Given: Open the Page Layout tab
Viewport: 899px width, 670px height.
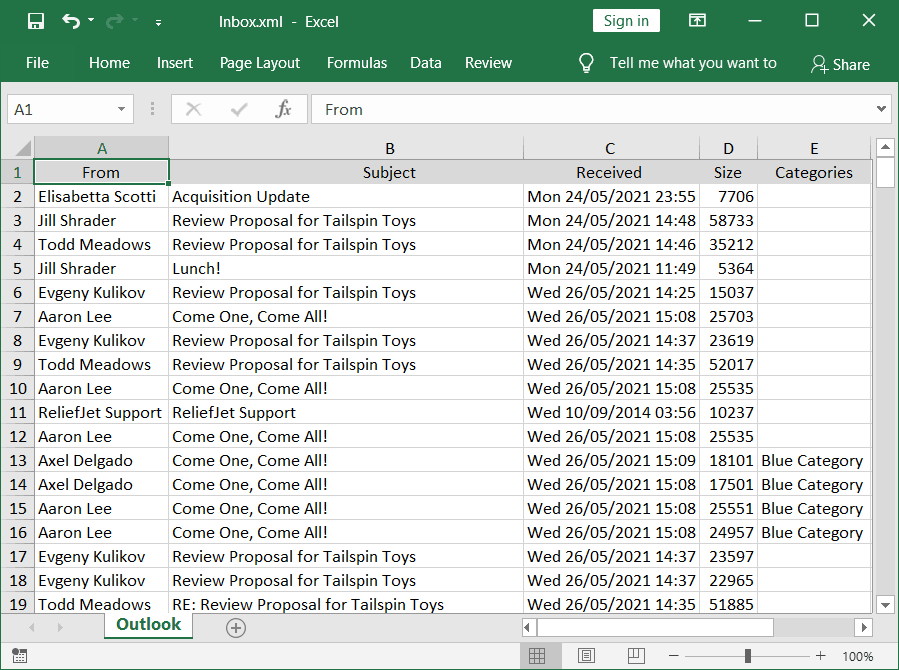Looking at the screenshot, I should point(260,63).
